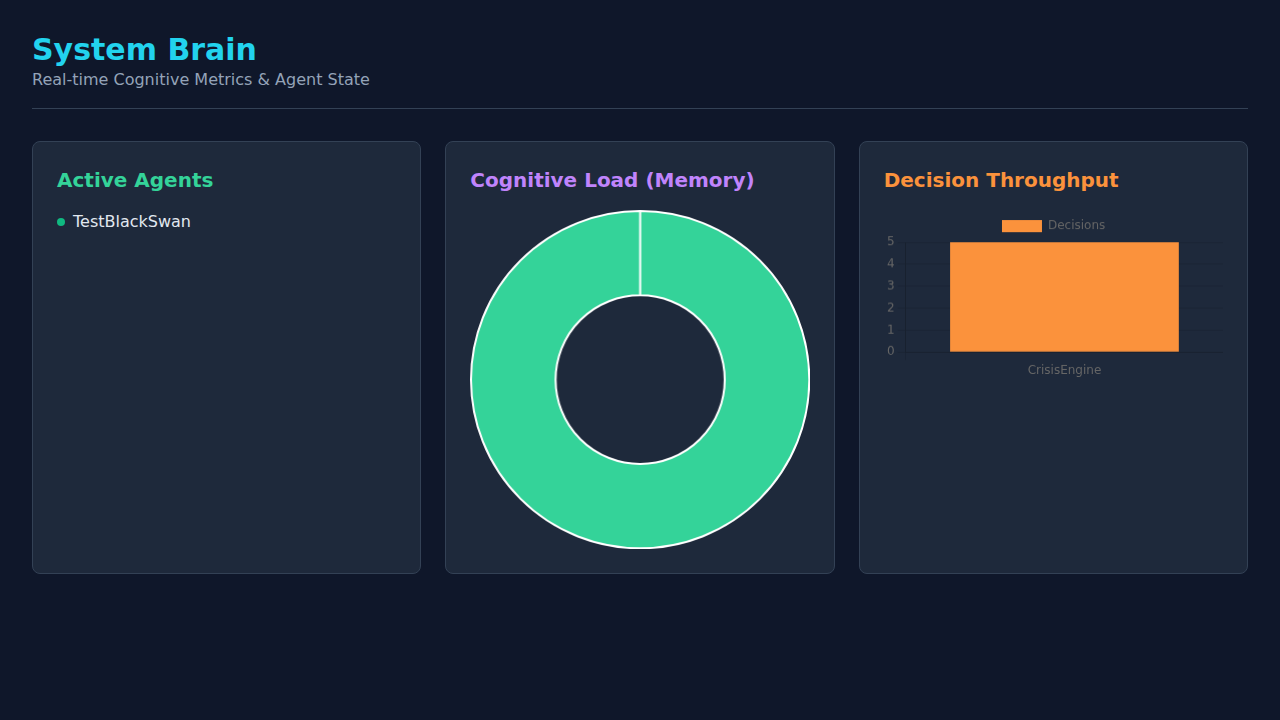The height and width of the screenshot is (720, 1280).
Task: Click the y-axis value 5
Action: click(x=890, y=242)
